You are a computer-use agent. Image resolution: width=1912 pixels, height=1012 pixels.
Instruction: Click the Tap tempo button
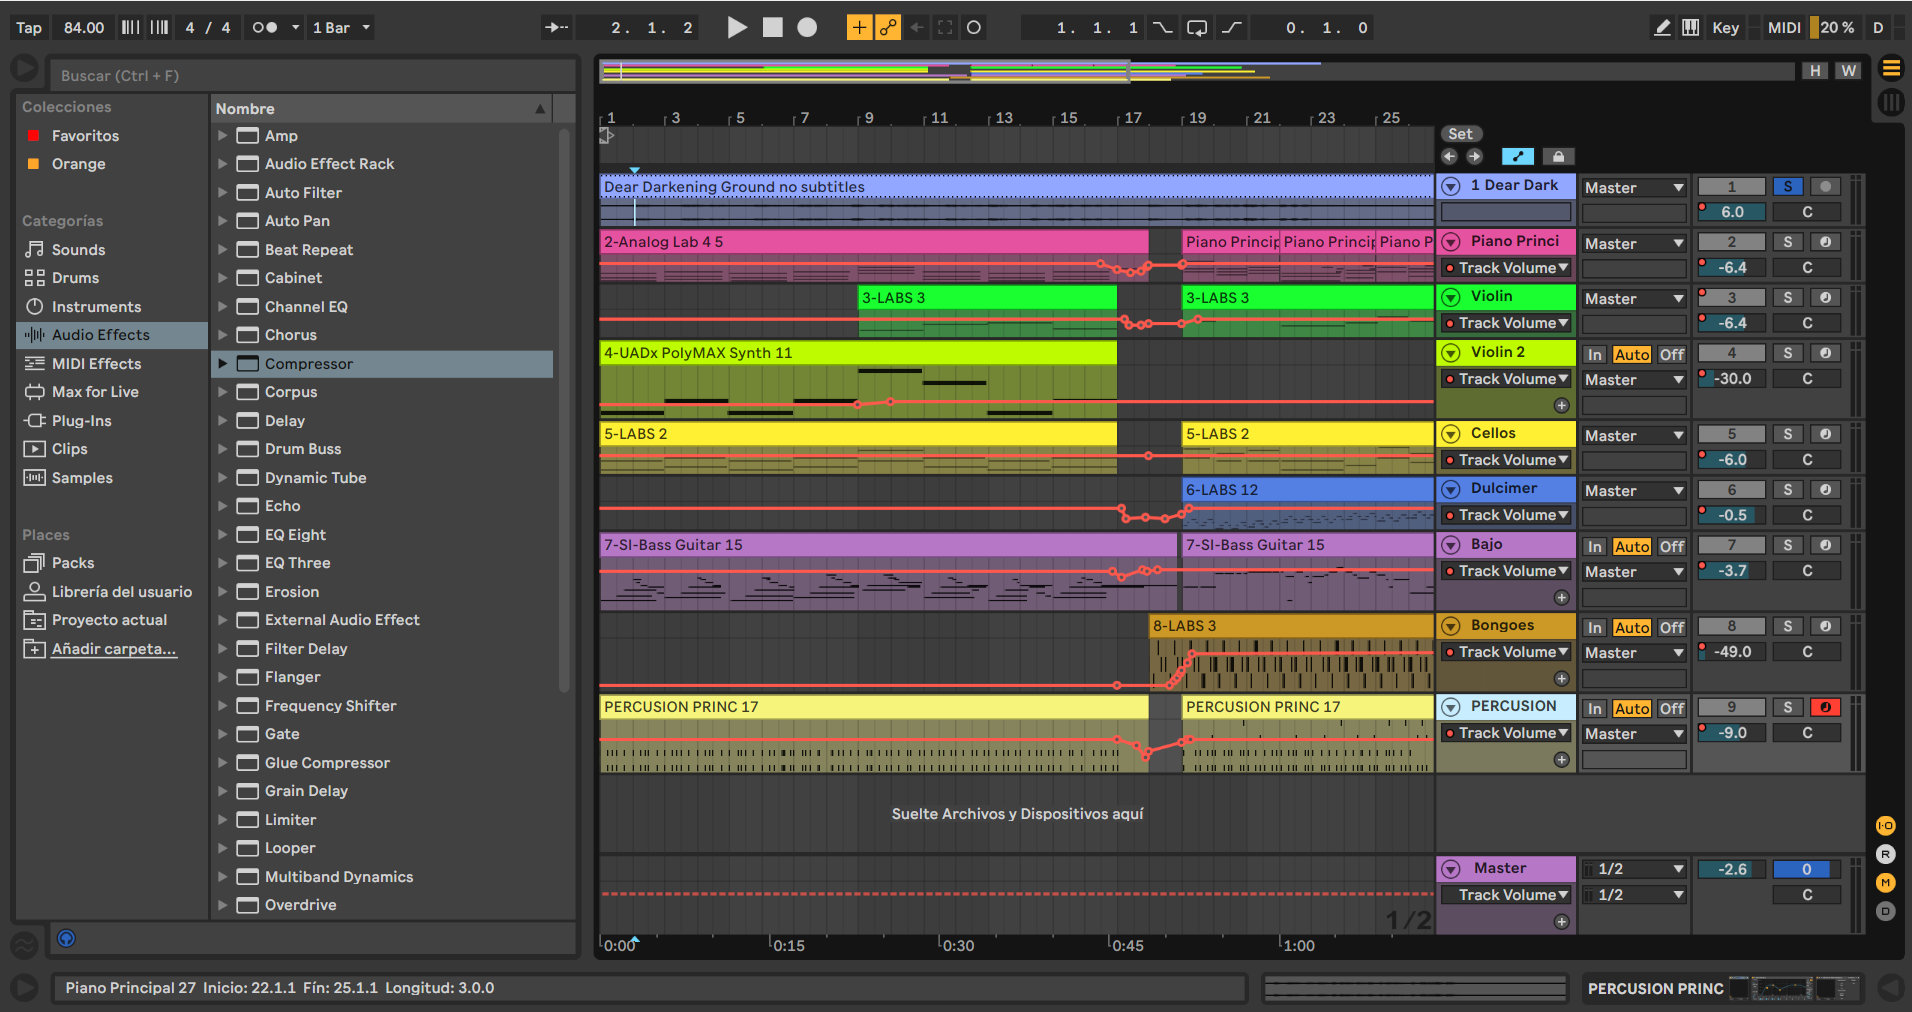click(29, 28)
